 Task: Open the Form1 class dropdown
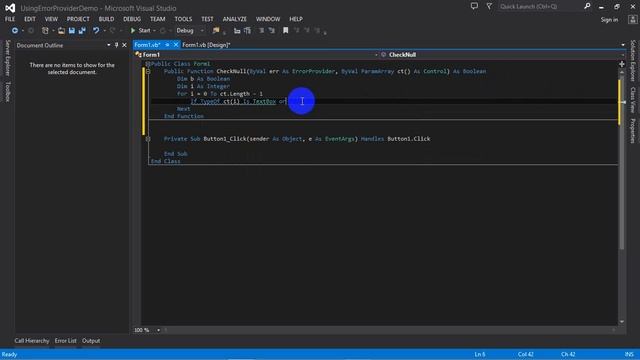coord(256,55)
